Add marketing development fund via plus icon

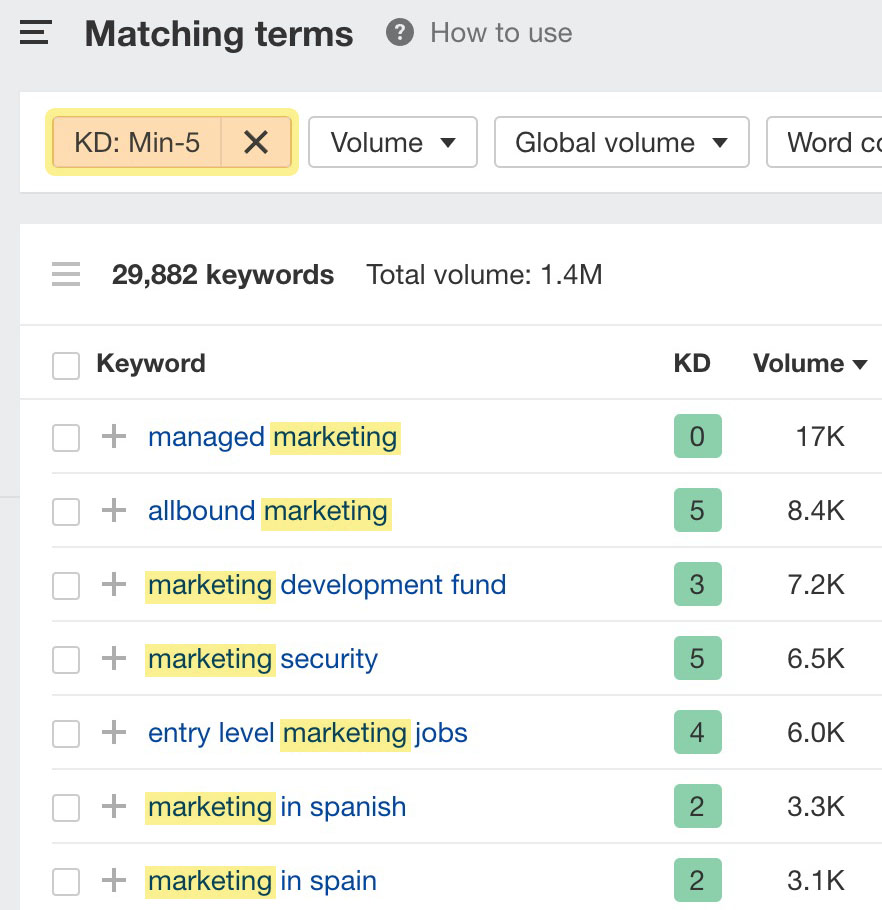(115, 585)
